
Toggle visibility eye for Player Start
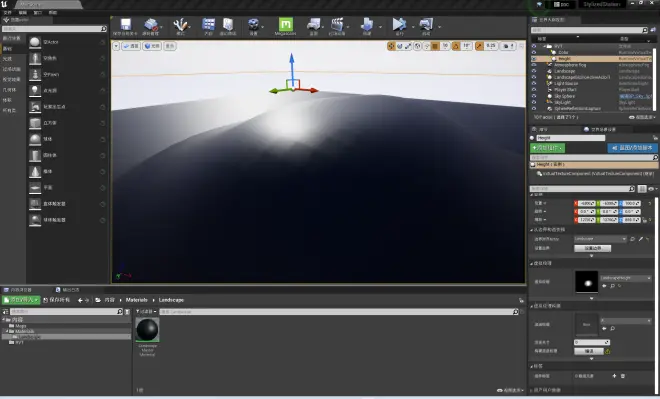[x=534, y=90]
